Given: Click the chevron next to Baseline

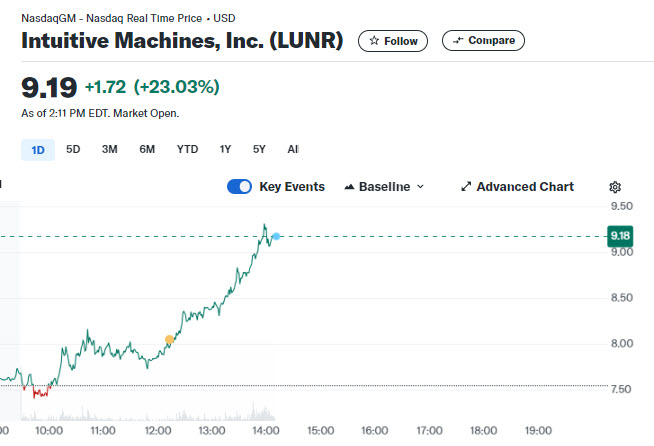Looking at the screenshot, I should pyautogui.click(x=420, y=186).
